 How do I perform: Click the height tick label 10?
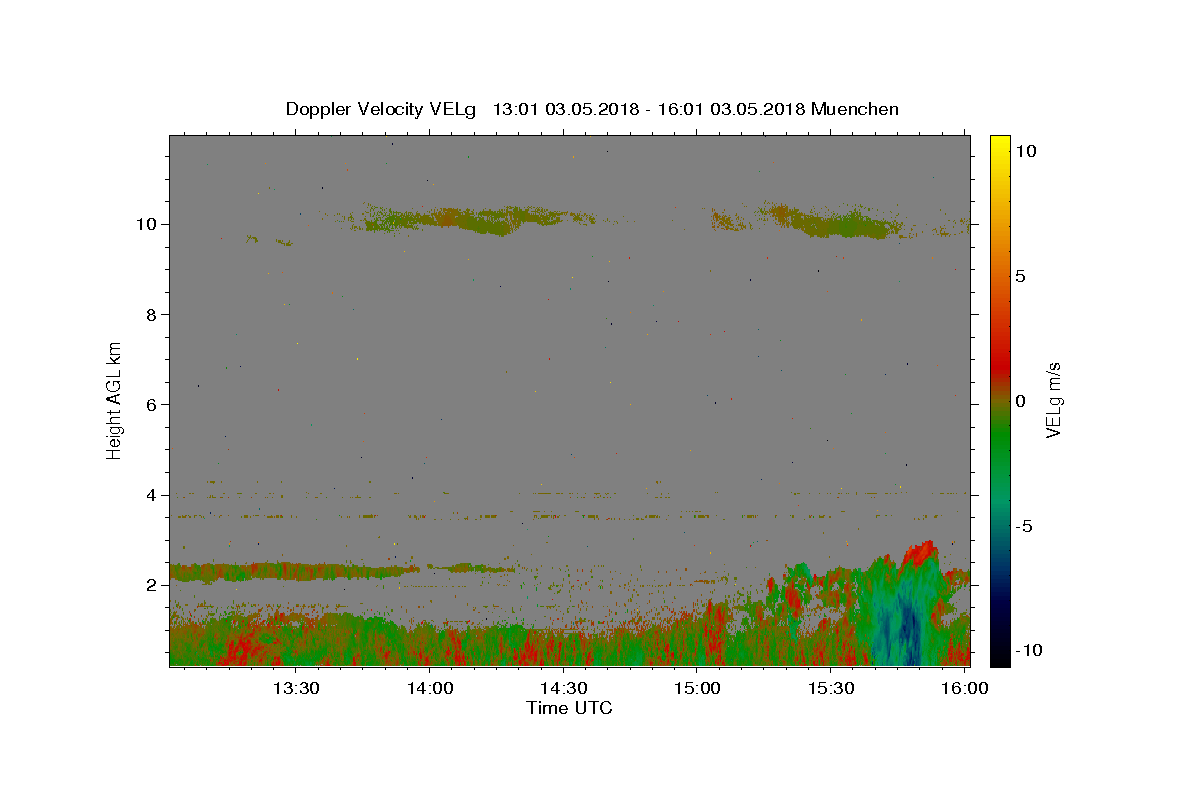[148, 224]
